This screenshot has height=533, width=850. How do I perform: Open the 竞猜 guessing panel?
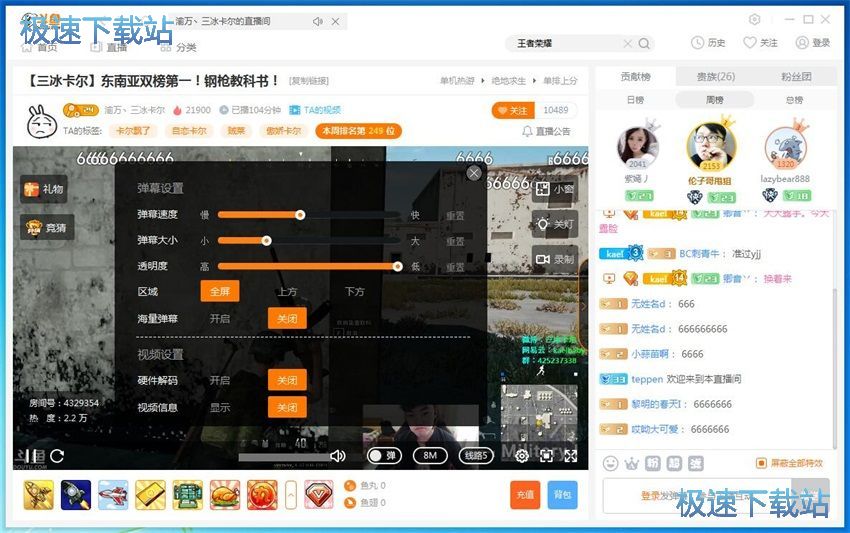47,228
